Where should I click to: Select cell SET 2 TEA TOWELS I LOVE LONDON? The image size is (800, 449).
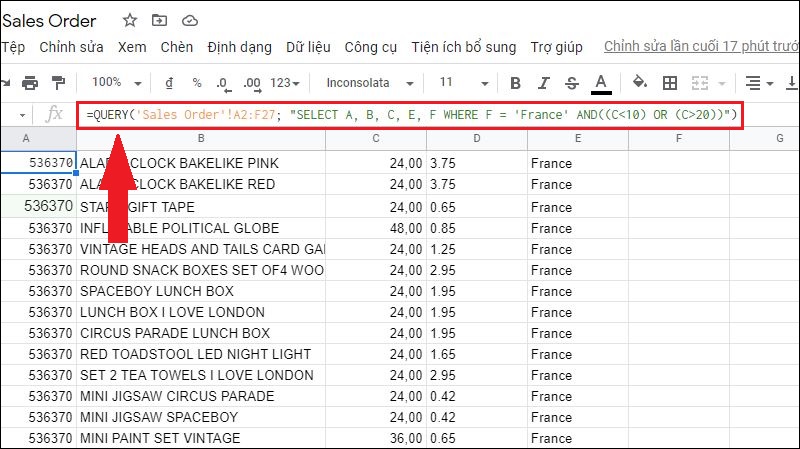coord(201,375)
